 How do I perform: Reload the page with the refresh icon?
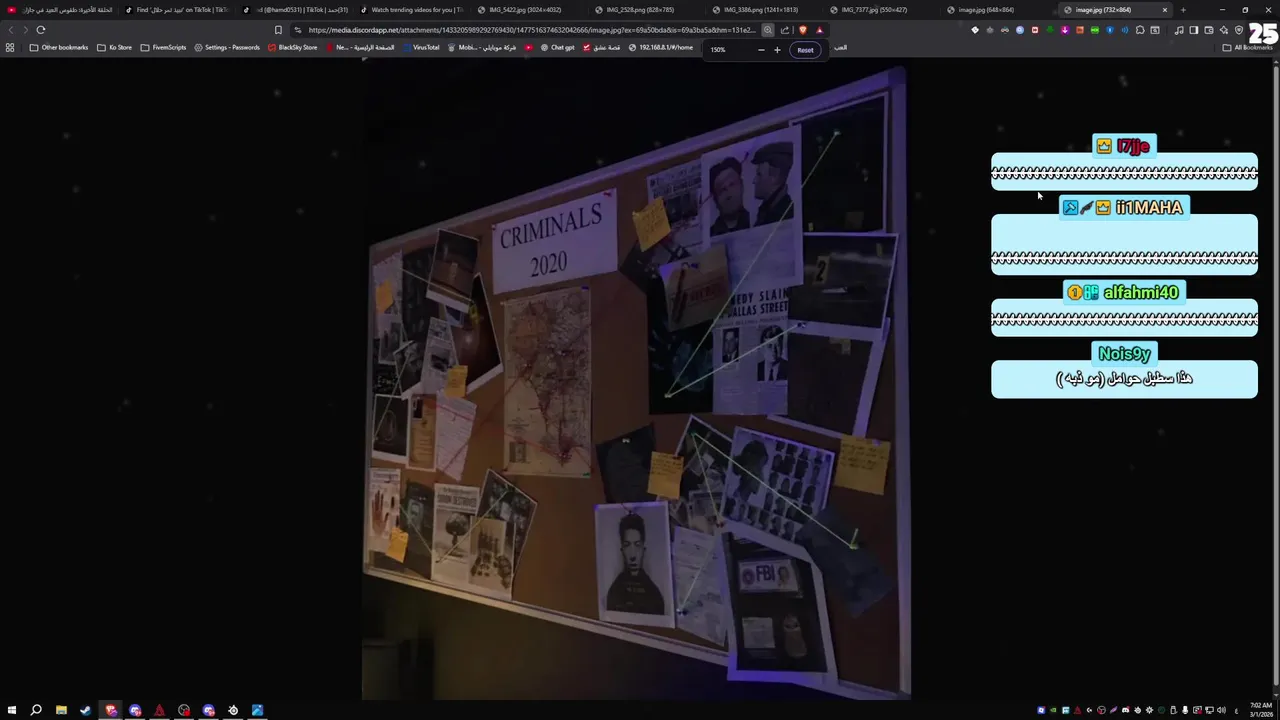coord(41,30)
